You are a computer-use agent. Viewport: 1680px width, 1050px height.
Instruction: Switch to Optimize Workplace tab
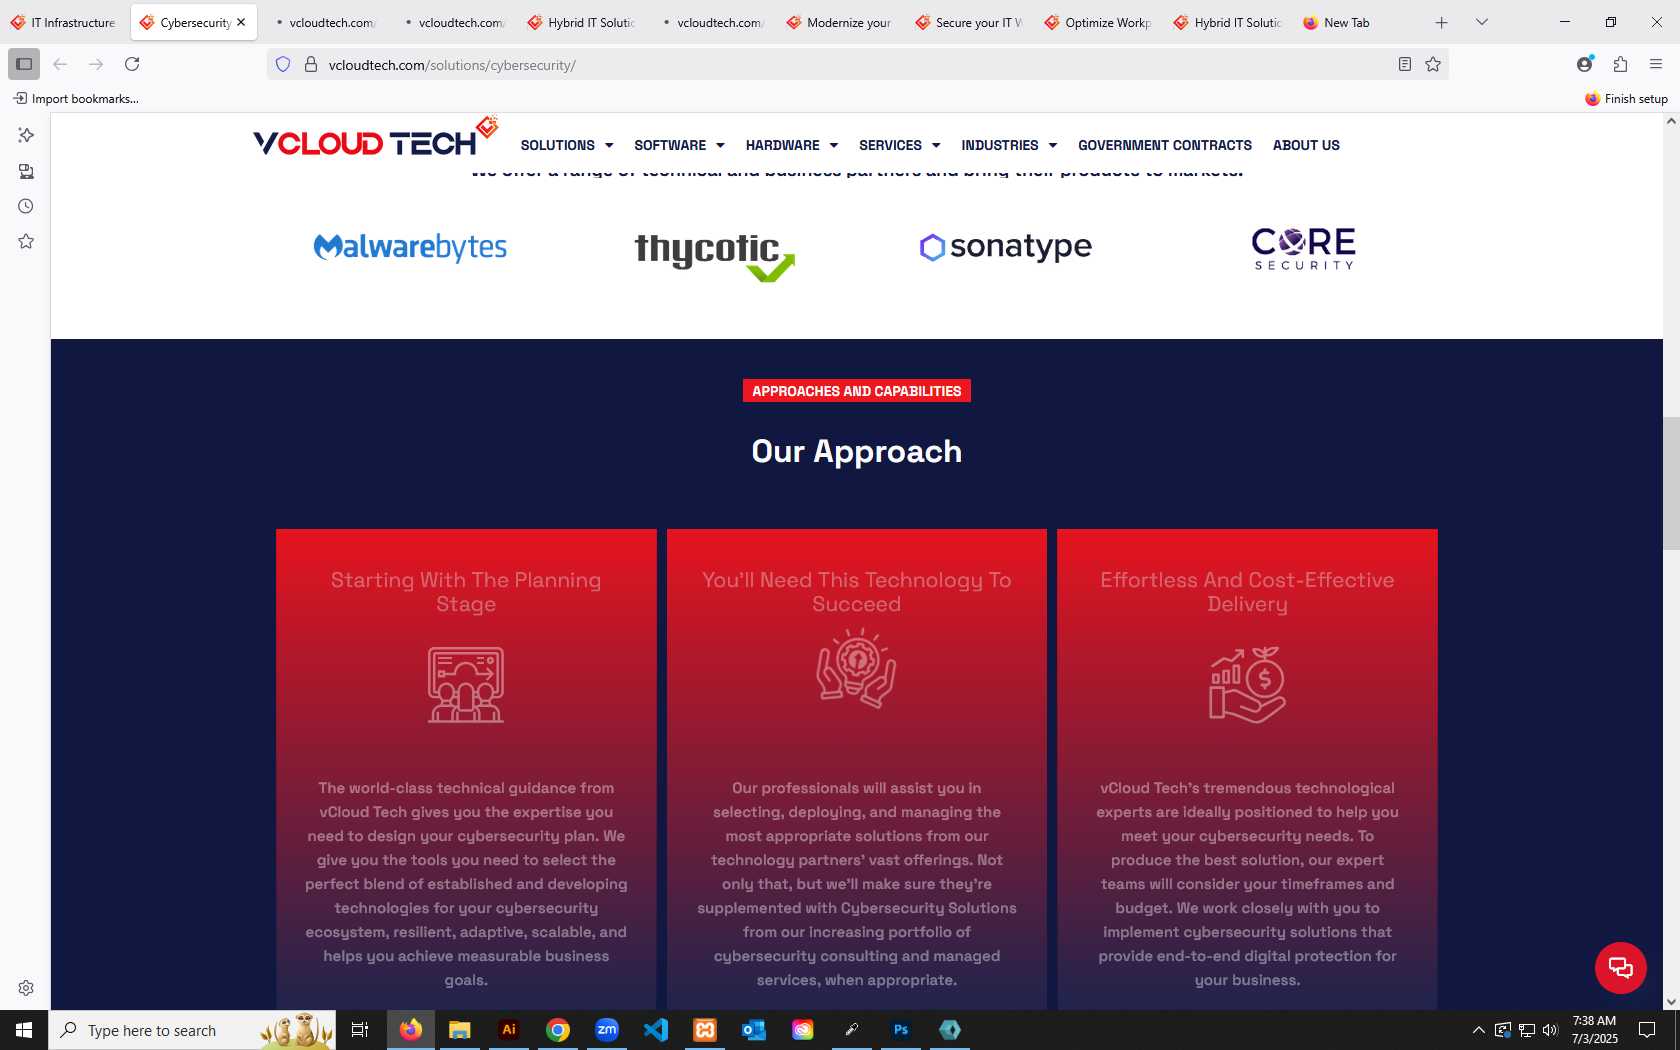(x=1097, y=22)
